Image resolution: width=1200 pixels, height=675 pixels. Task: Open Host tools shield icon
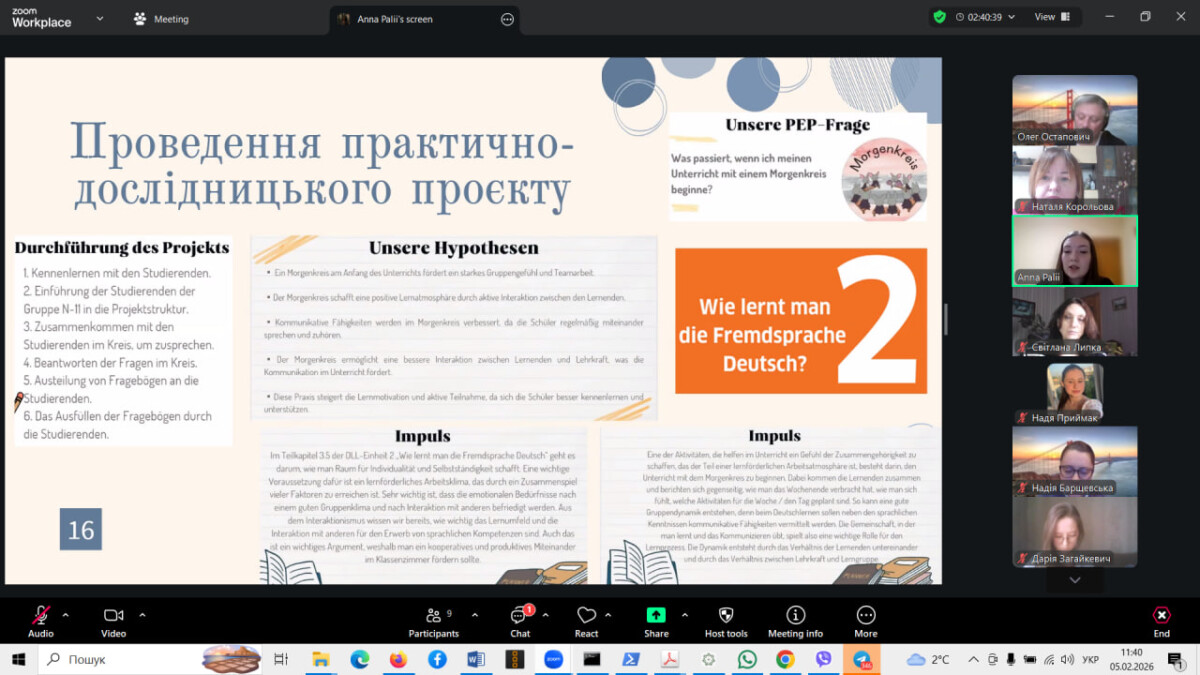click(726, 616)
